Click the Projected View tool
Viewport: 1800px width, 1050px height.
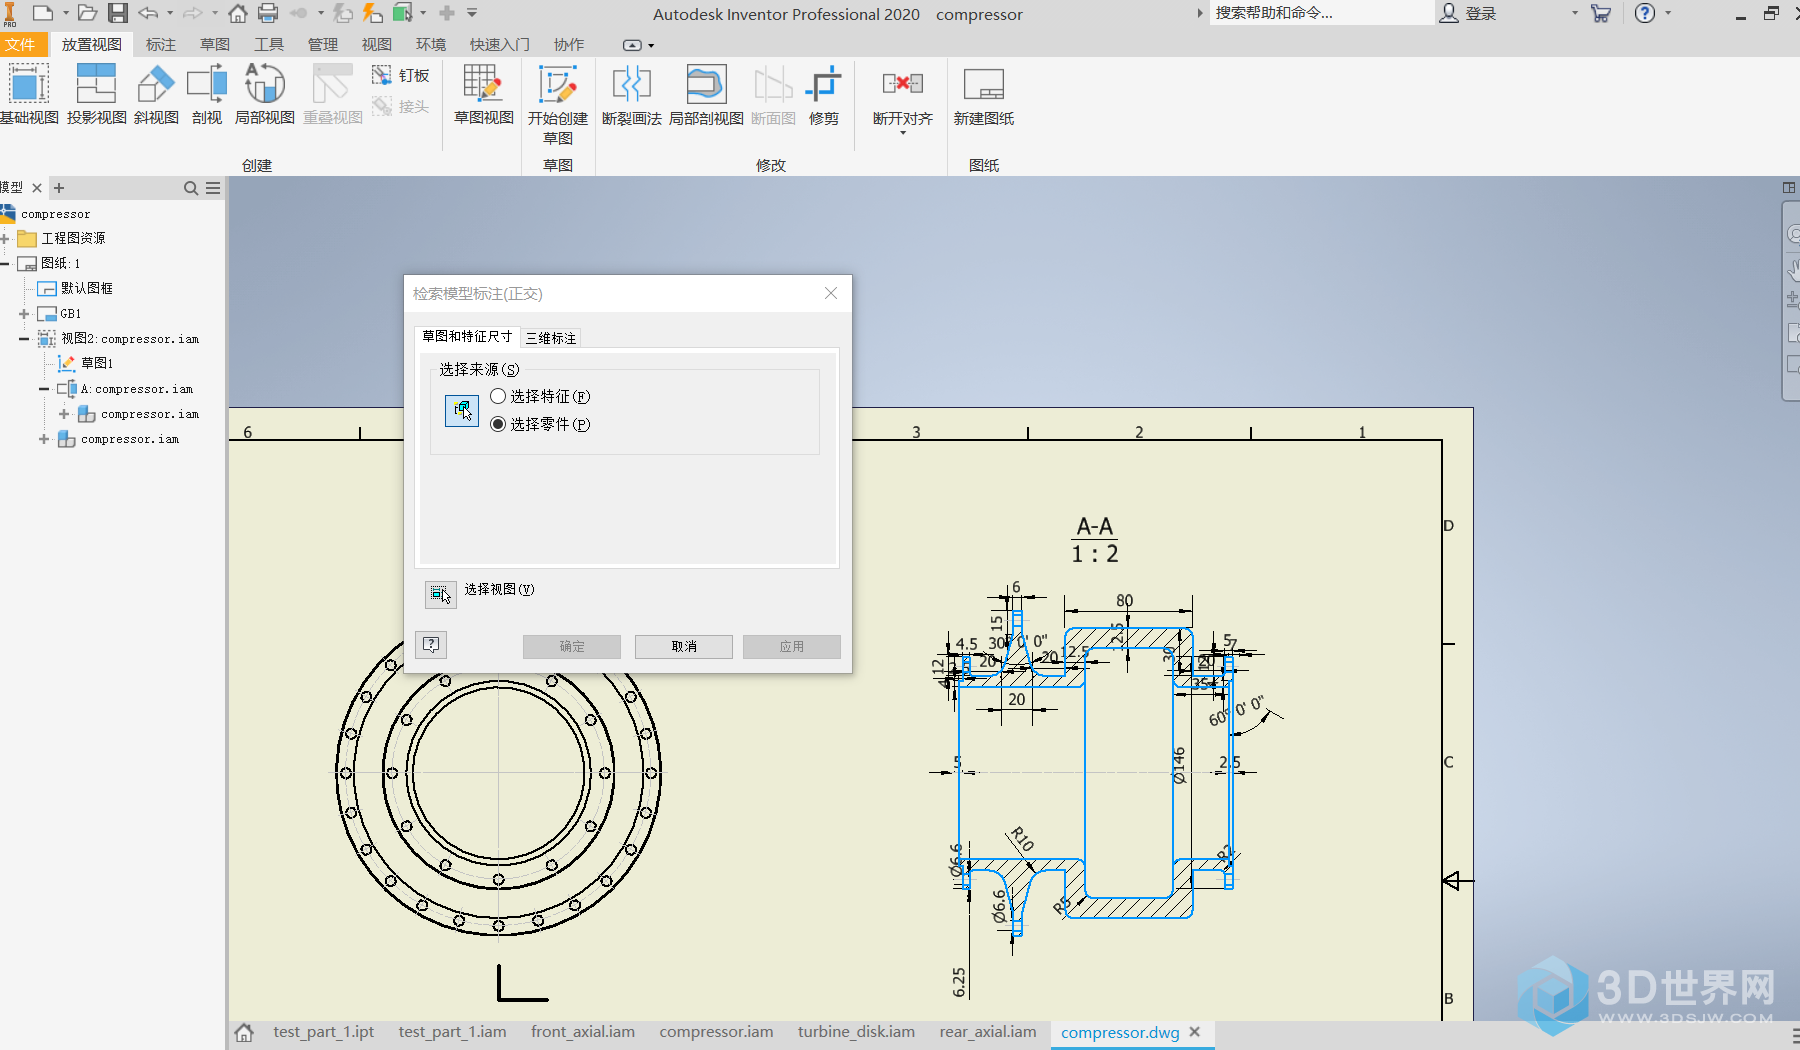click(96, 95)
